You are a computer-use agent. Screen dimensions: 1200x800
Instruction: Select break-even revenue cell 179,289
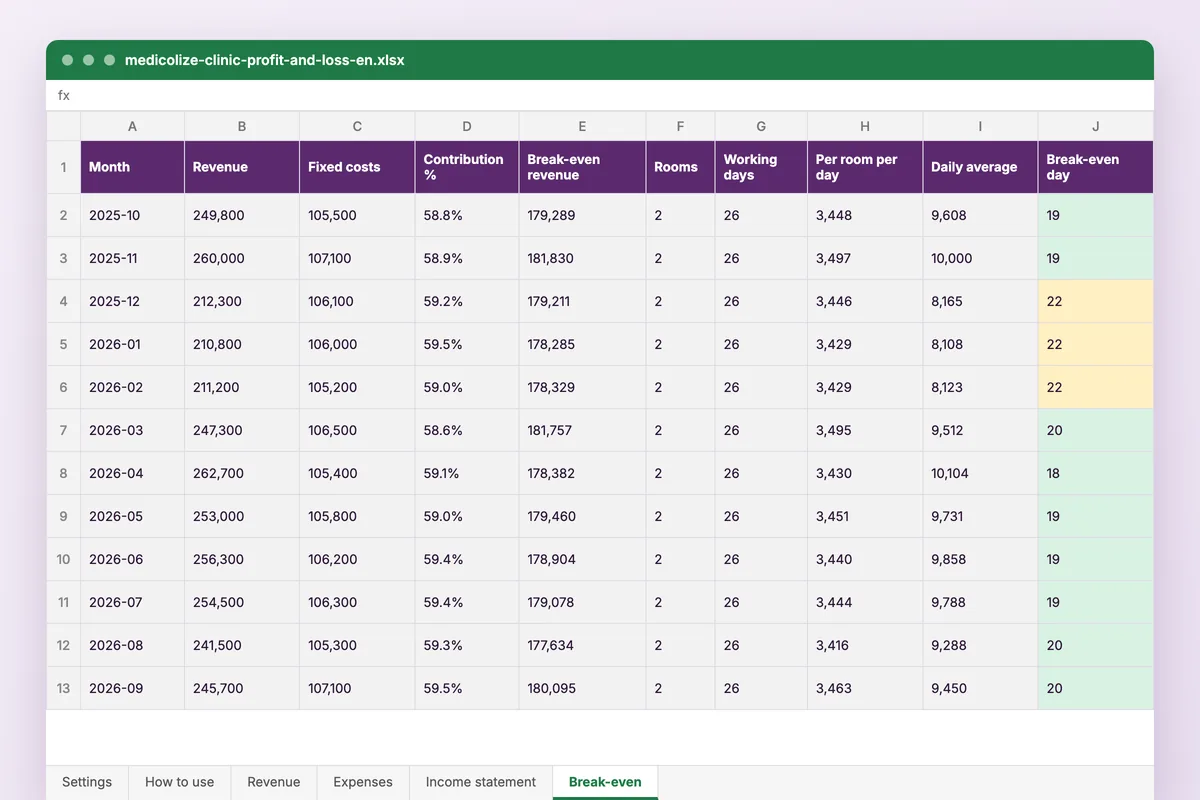click(582, 215)
